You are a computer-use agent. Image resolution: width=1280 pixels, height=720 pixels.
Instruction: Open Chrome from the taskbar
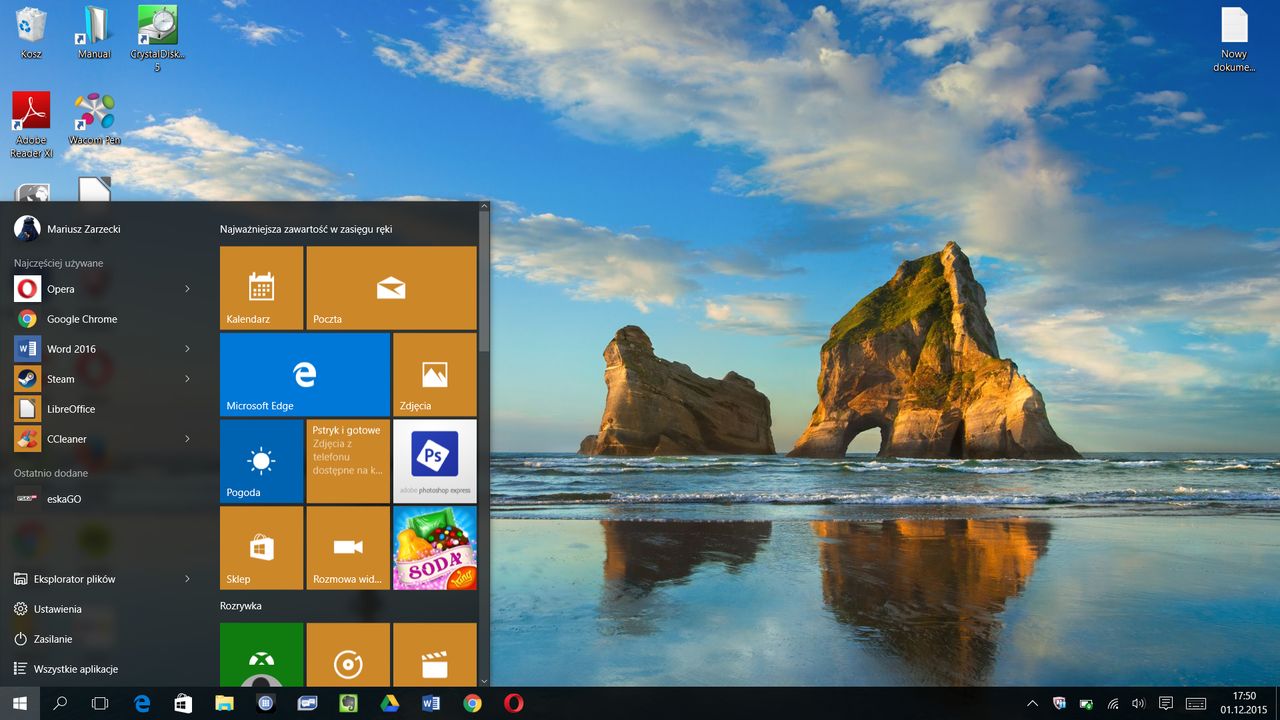click(x=472, y=703)
